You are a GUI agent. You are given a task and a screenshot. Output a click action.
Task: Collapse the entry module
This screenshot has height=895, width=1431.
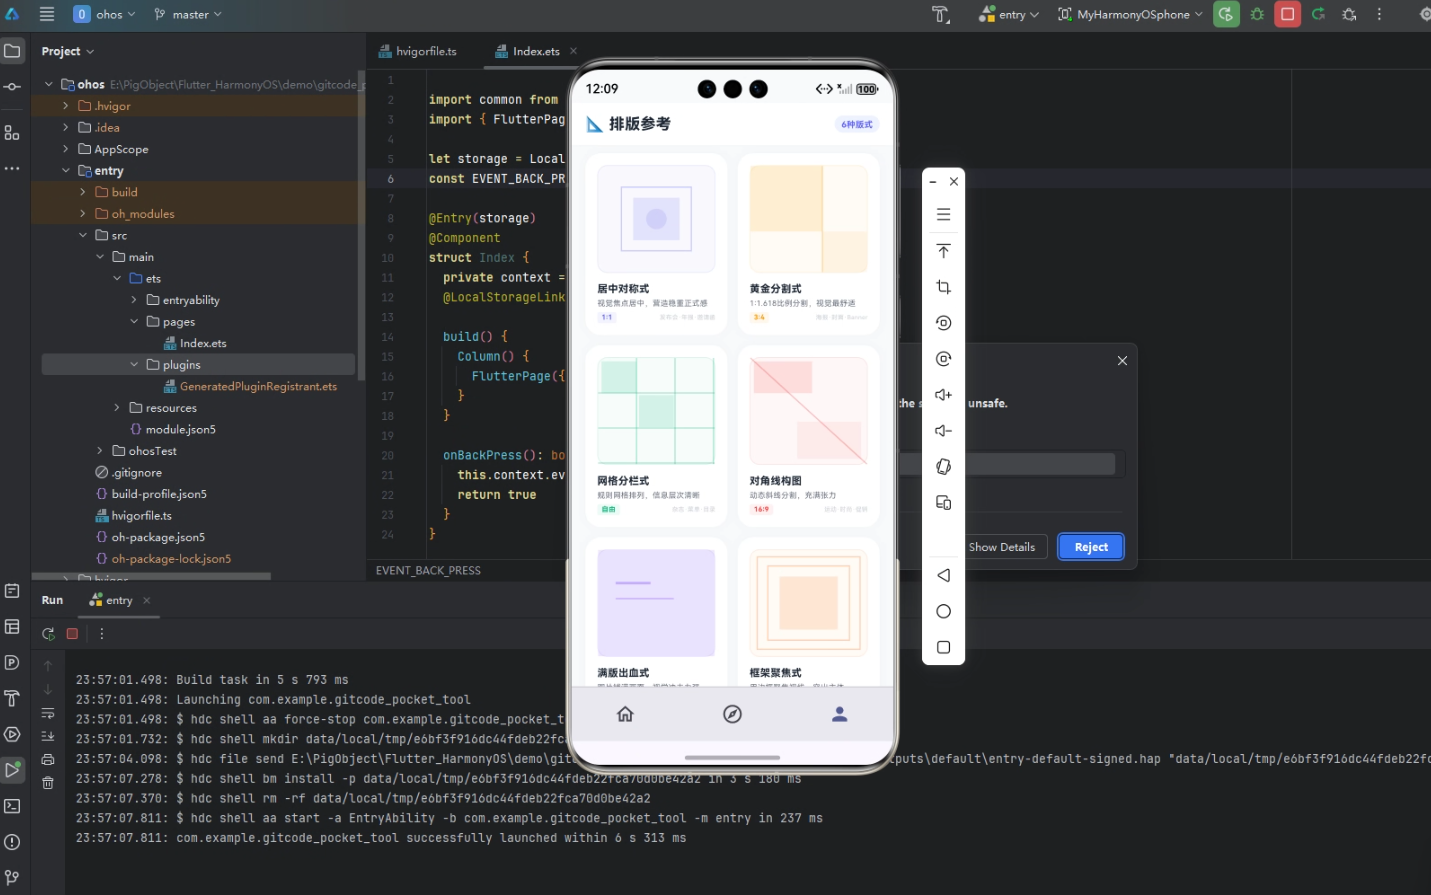point(66,171)
